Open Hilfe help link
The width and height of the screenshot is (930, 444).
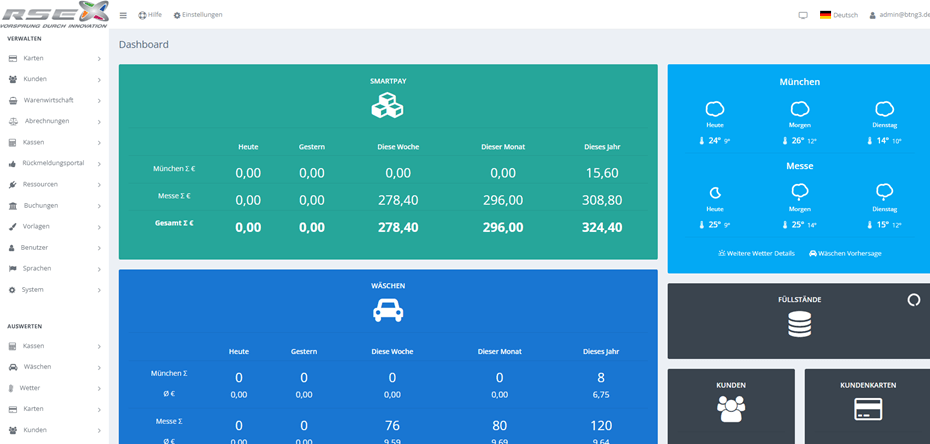tap(150, 15)
